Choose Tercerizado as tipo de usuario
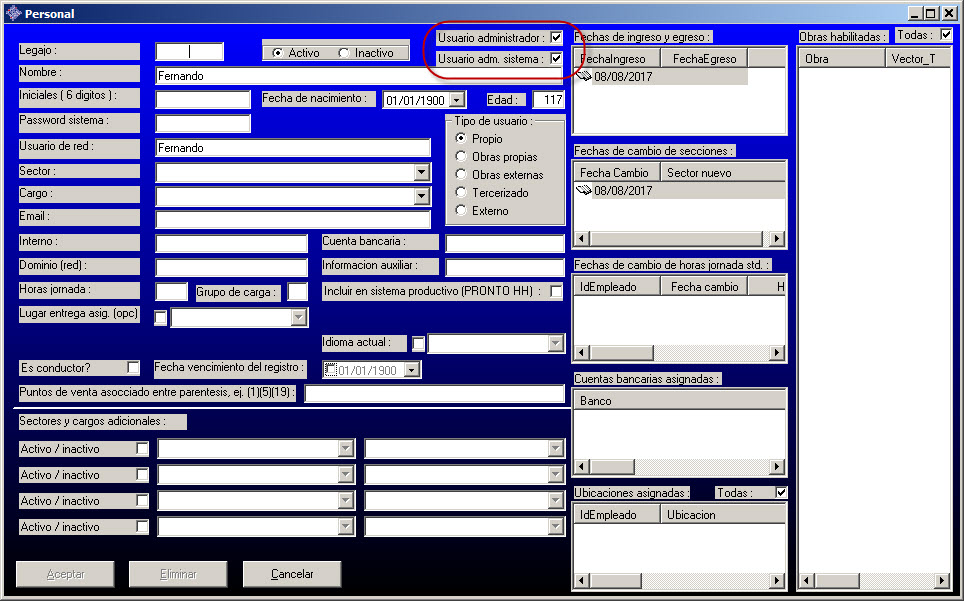Screen dimensions: 964x601 [x=461, y=193]
